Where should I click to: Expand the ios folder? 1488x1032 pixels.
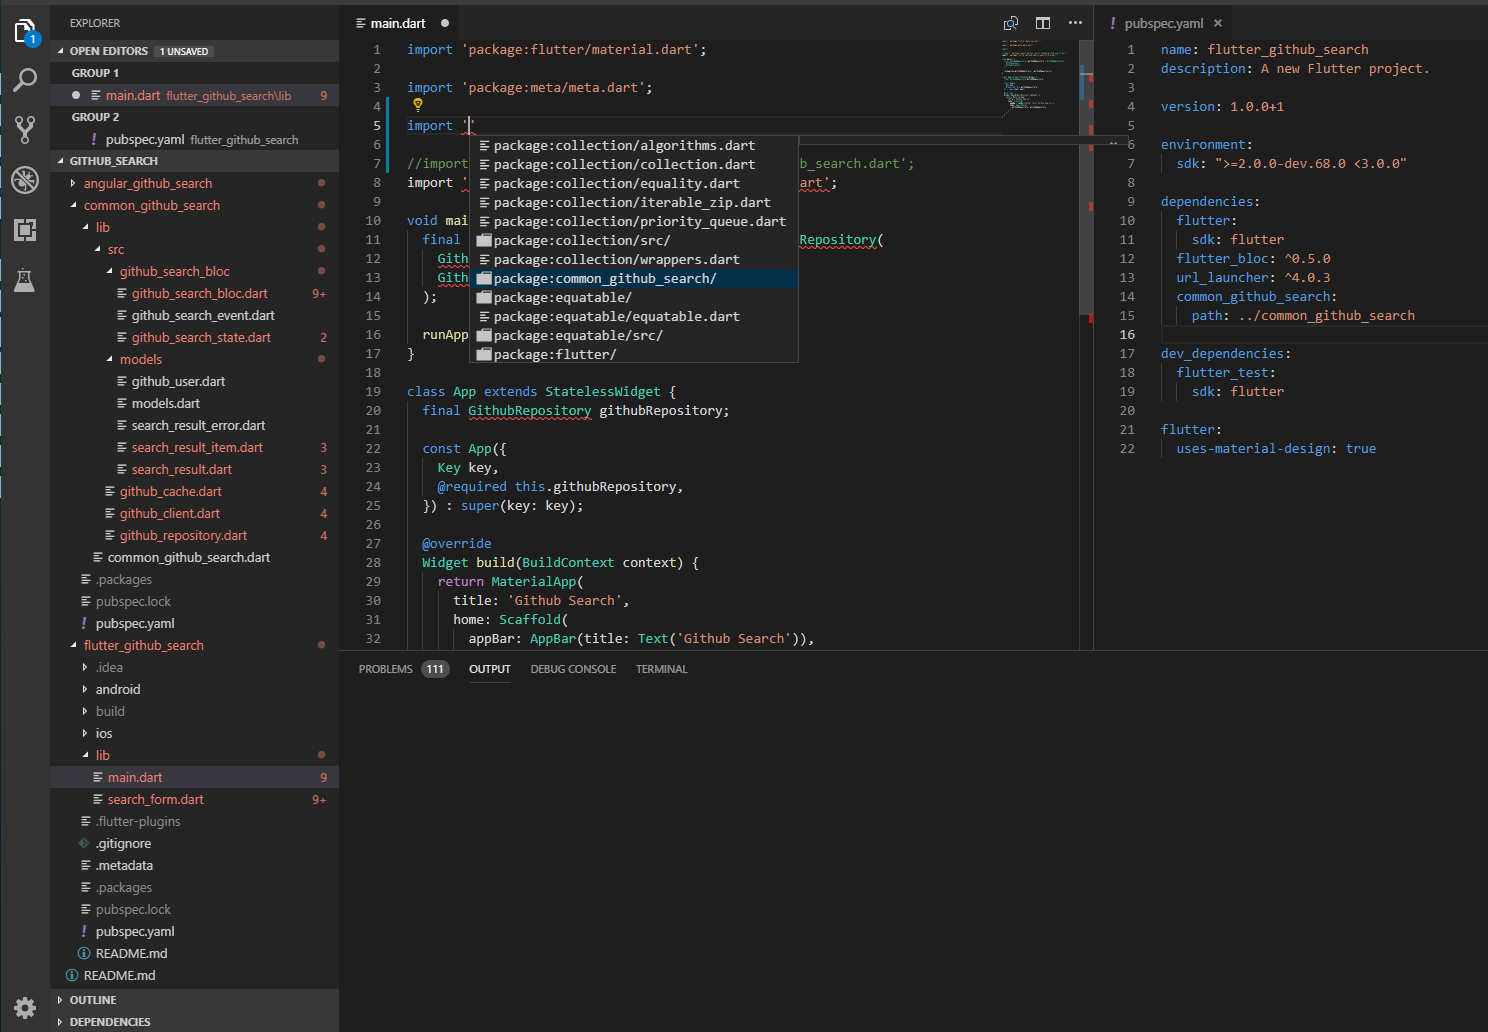tap(85, 733)
